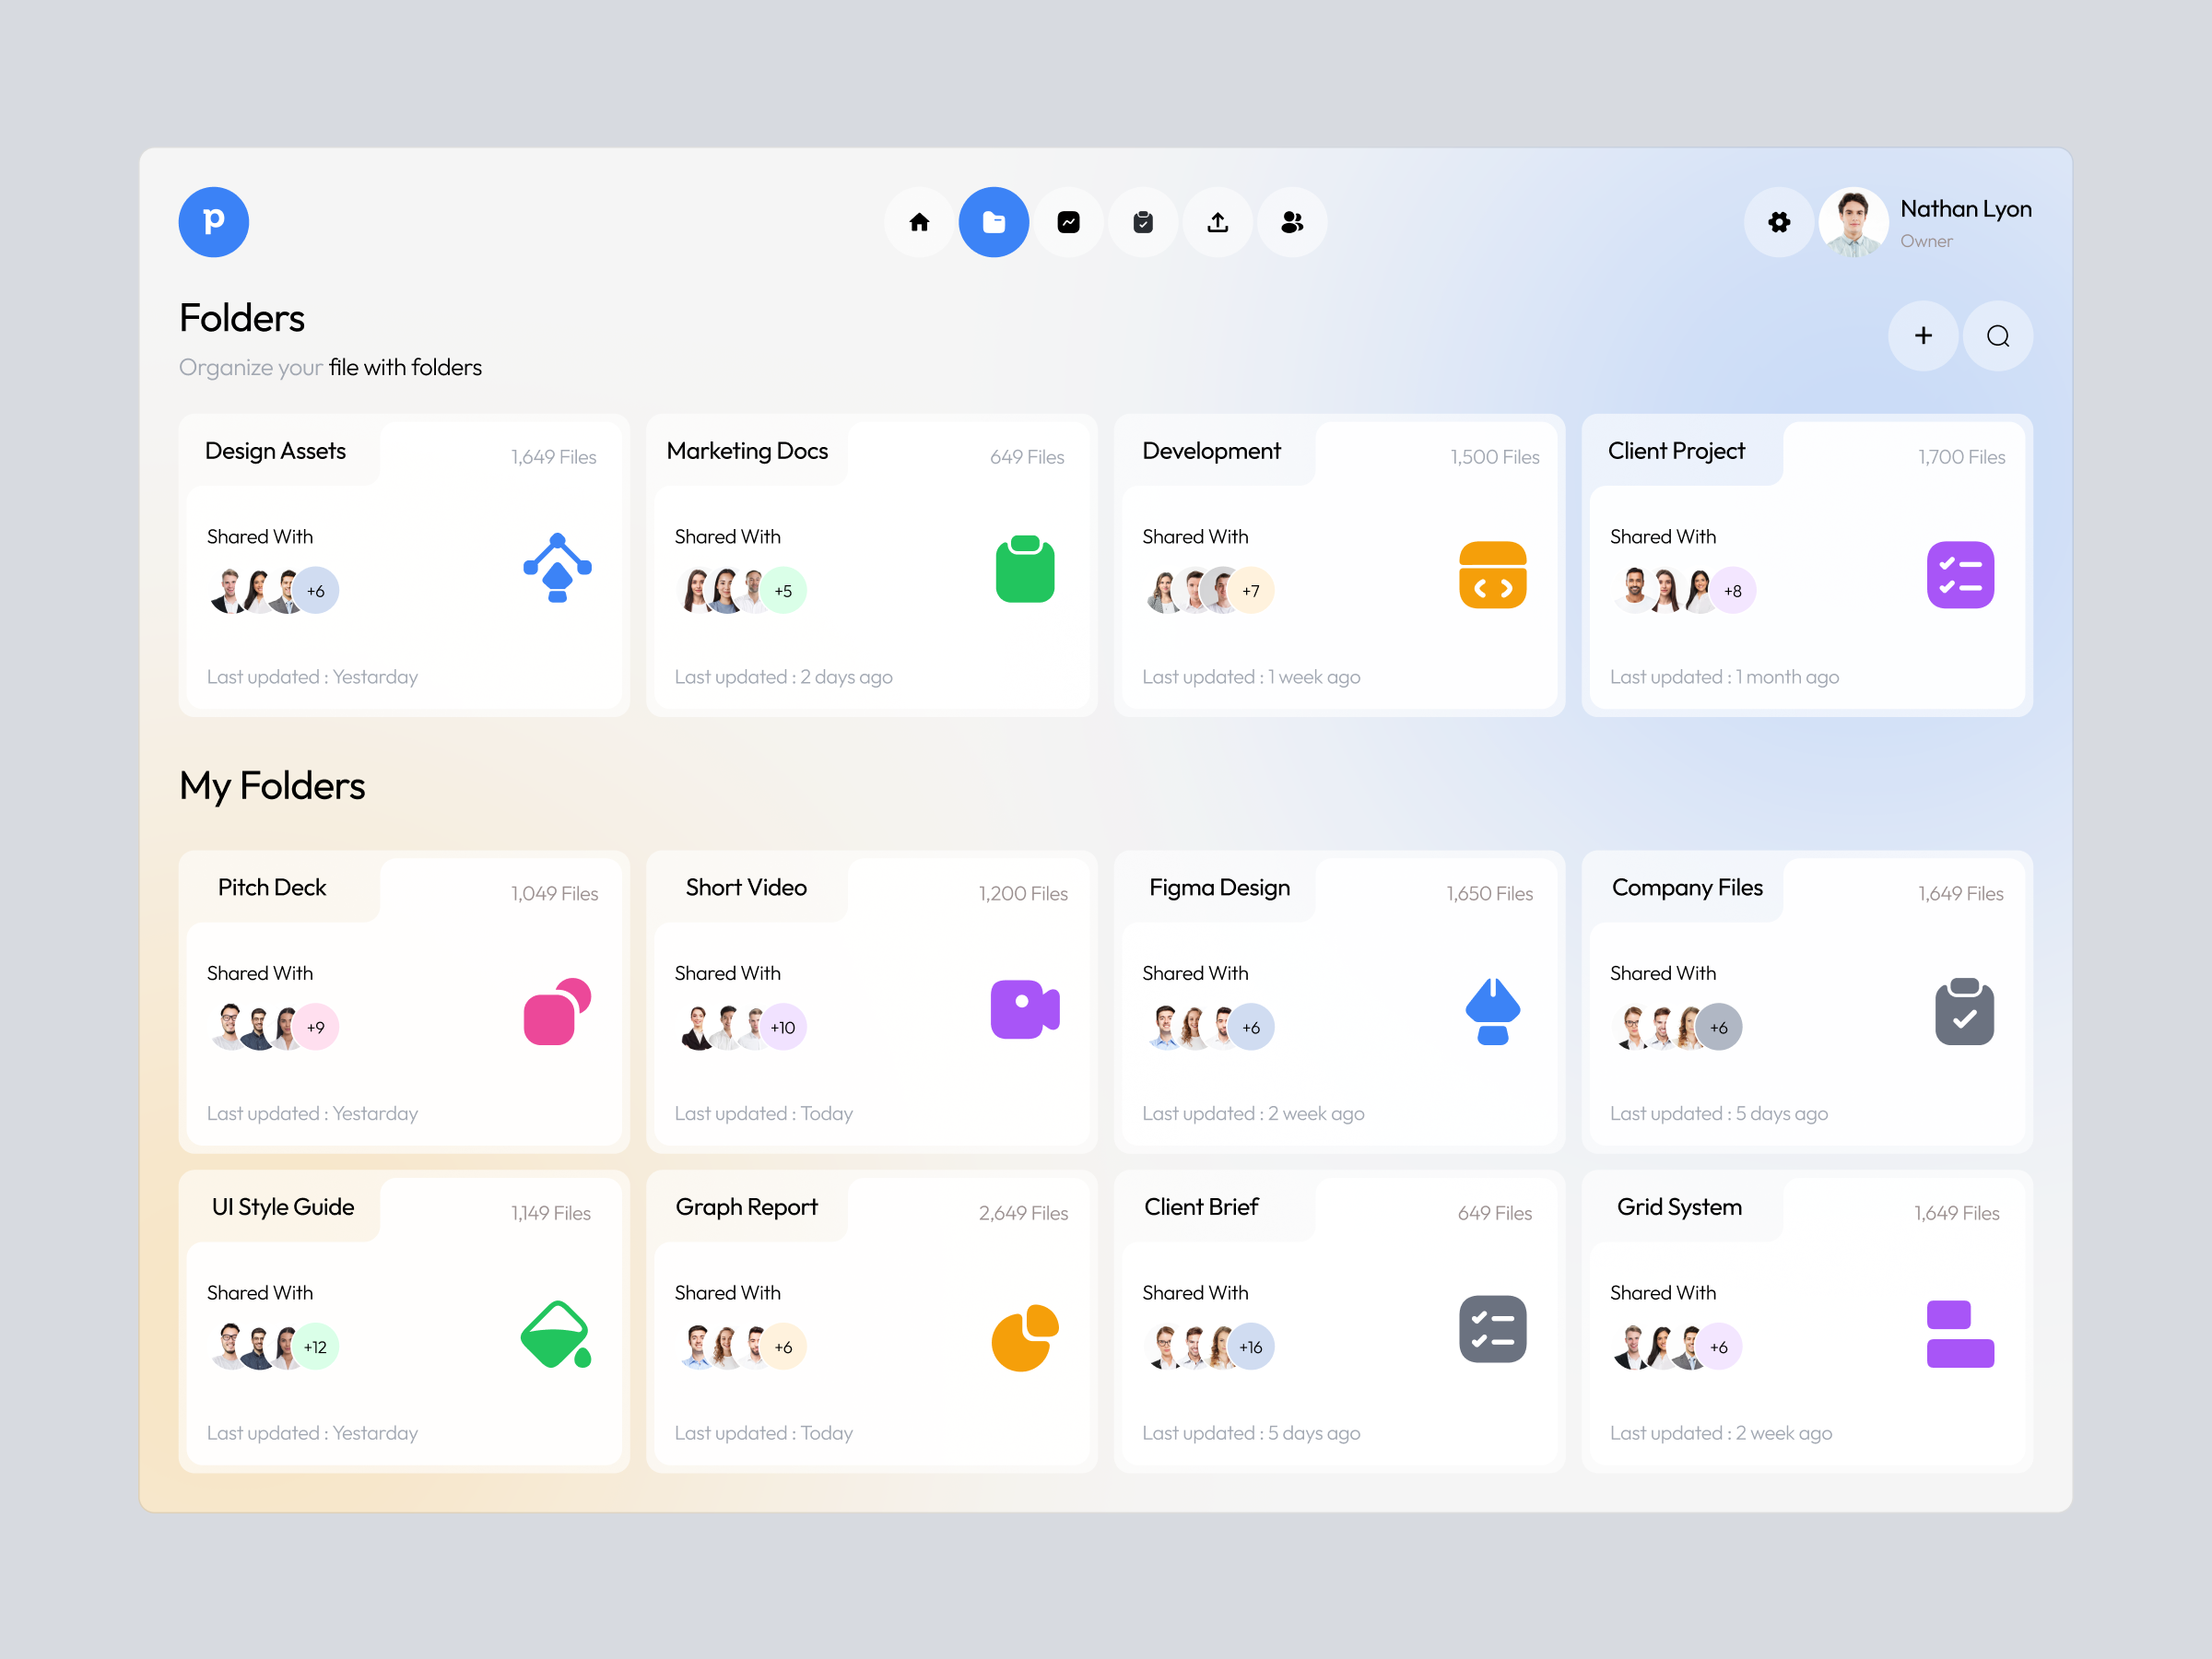2212x1659 pixels.
Task: Click Nathan Lyon's profile avatar
Action: point(1853,222)
